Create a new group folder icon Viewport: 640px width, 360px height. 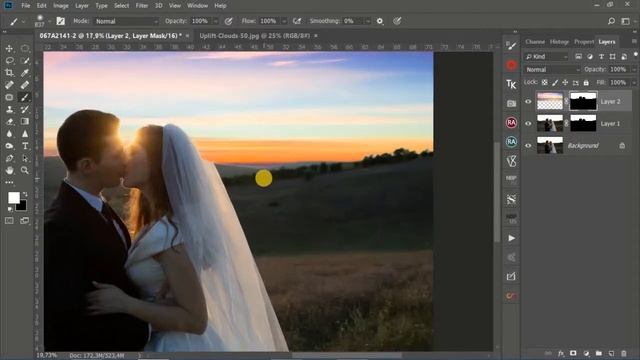(x=599, y=353)
